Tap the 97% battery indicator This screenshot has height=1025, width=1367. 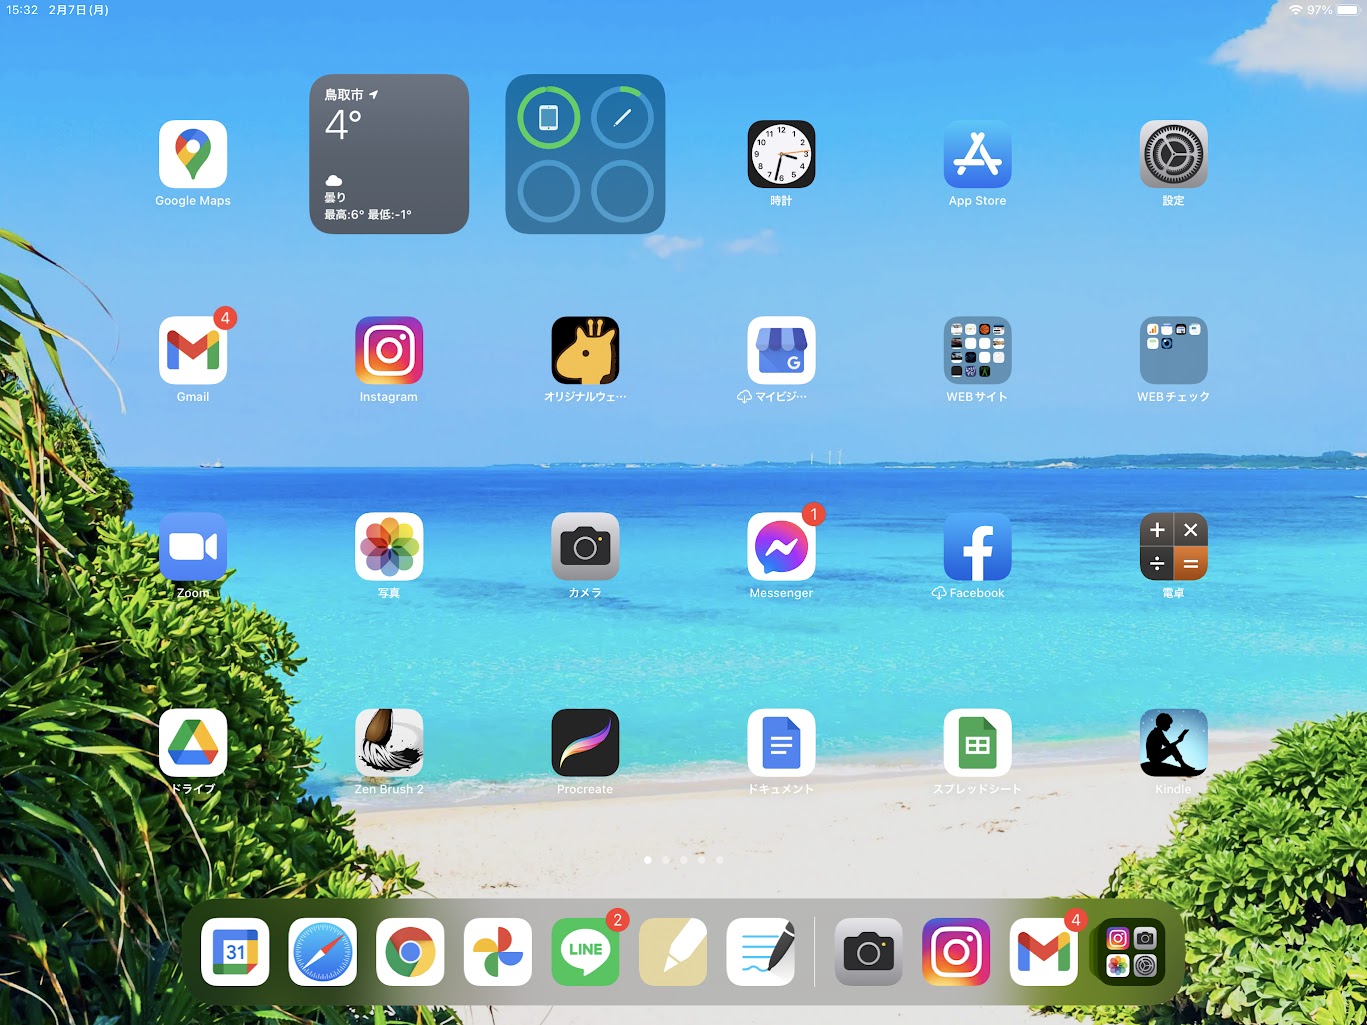pyautogui.click(x=1334, y=10)
